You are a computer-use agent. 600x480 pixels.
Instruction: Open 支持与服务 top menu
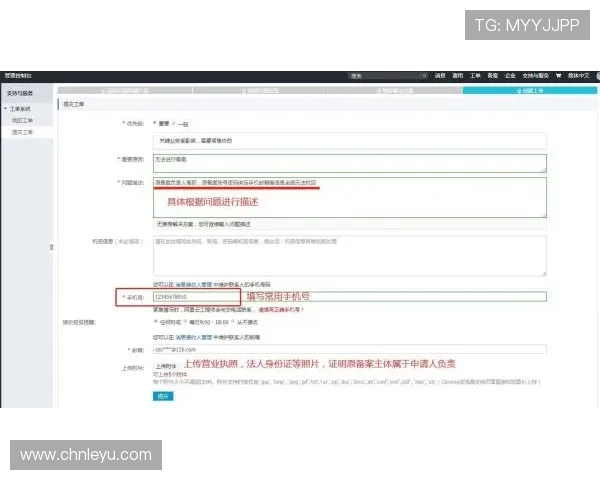coord(535,76)
